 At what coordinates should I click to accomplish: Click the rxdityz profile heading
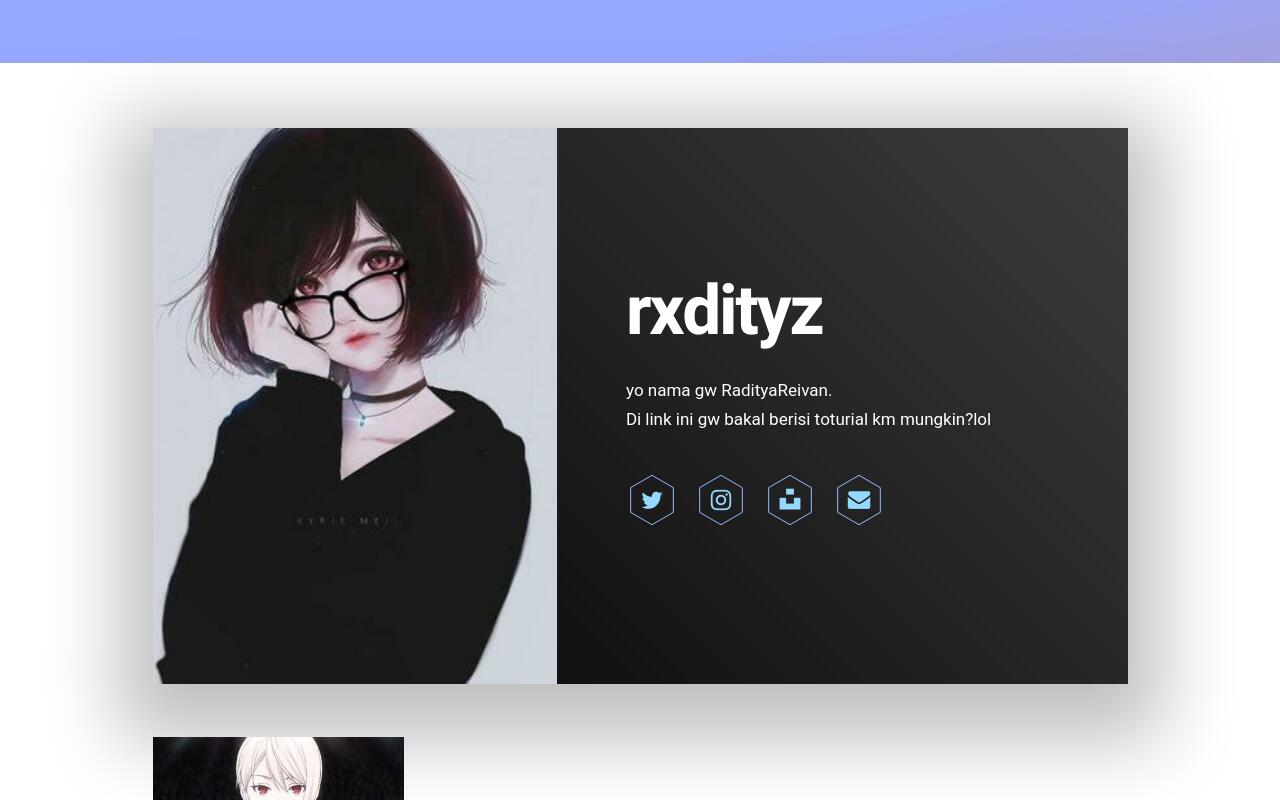click(x=724, y=311)
